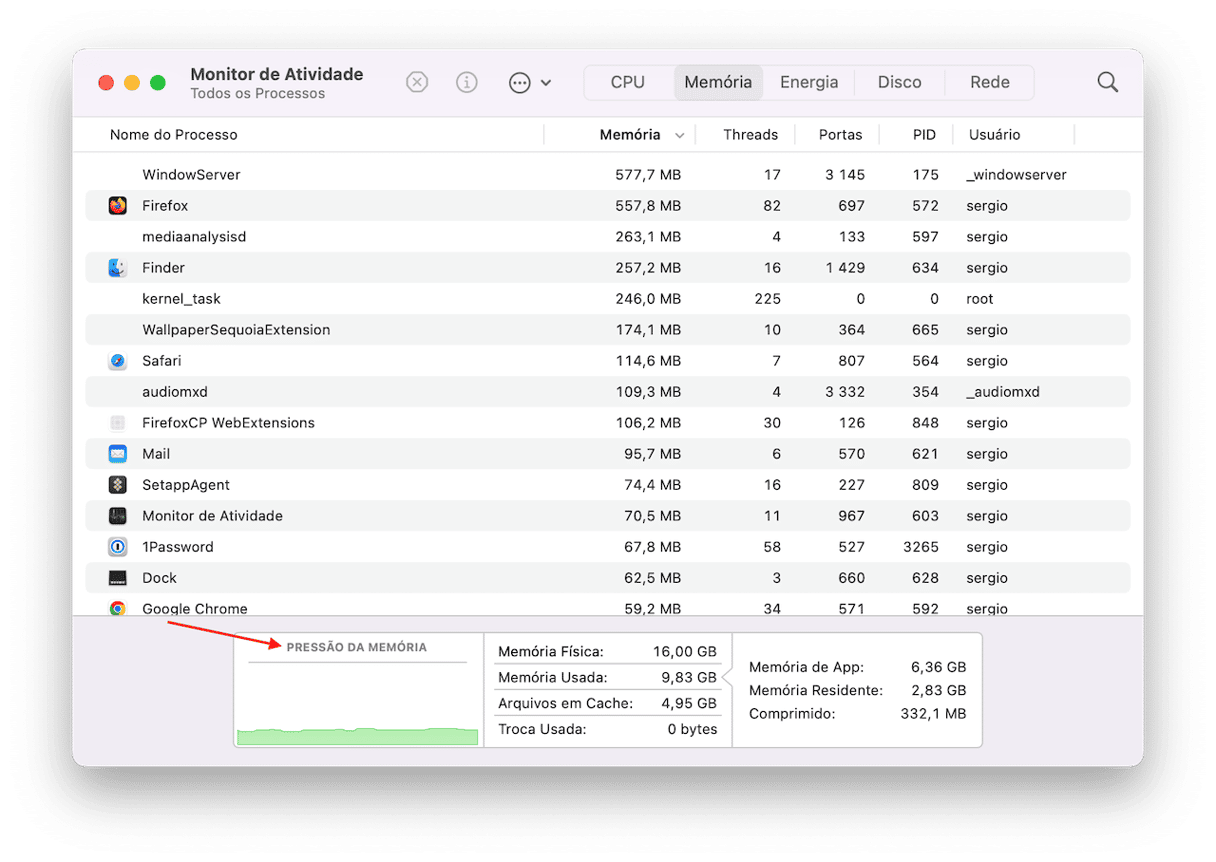Viewport: 1216px width, 862px height.
Task: Click the Monitor de Atividade row icon
Action: (118, 516)
